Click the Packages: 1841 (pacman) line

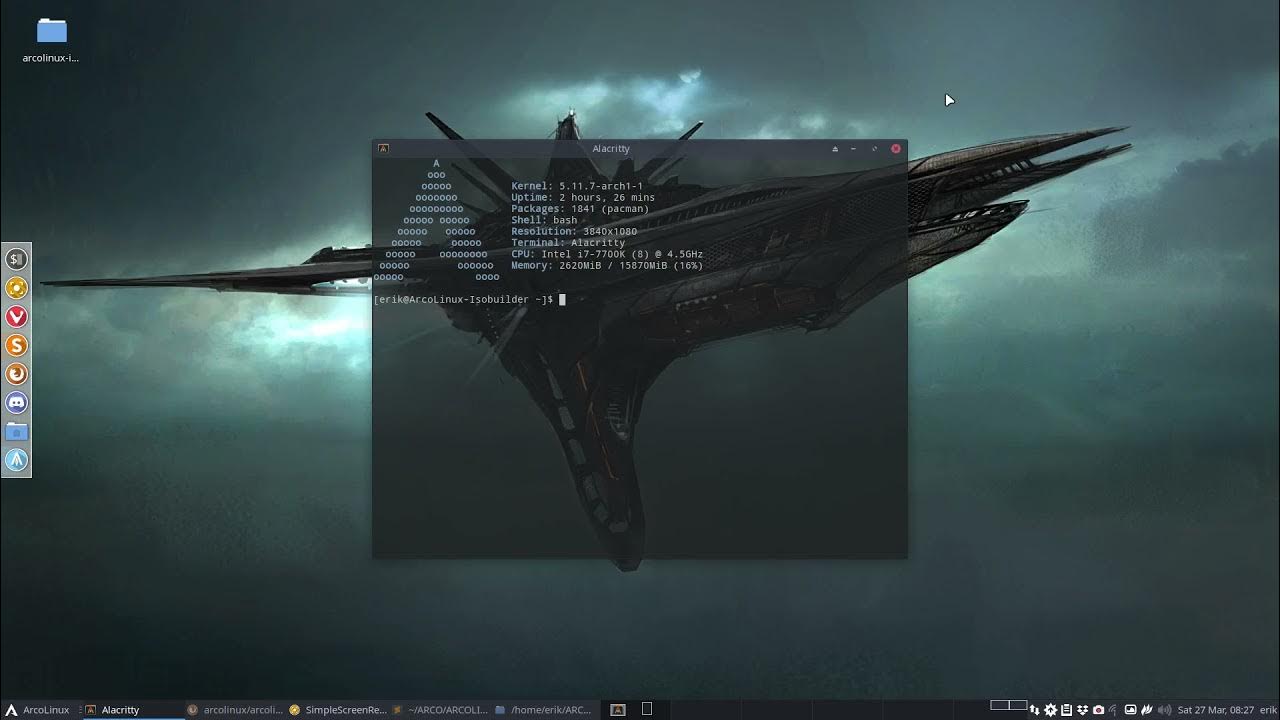(580, 209)
